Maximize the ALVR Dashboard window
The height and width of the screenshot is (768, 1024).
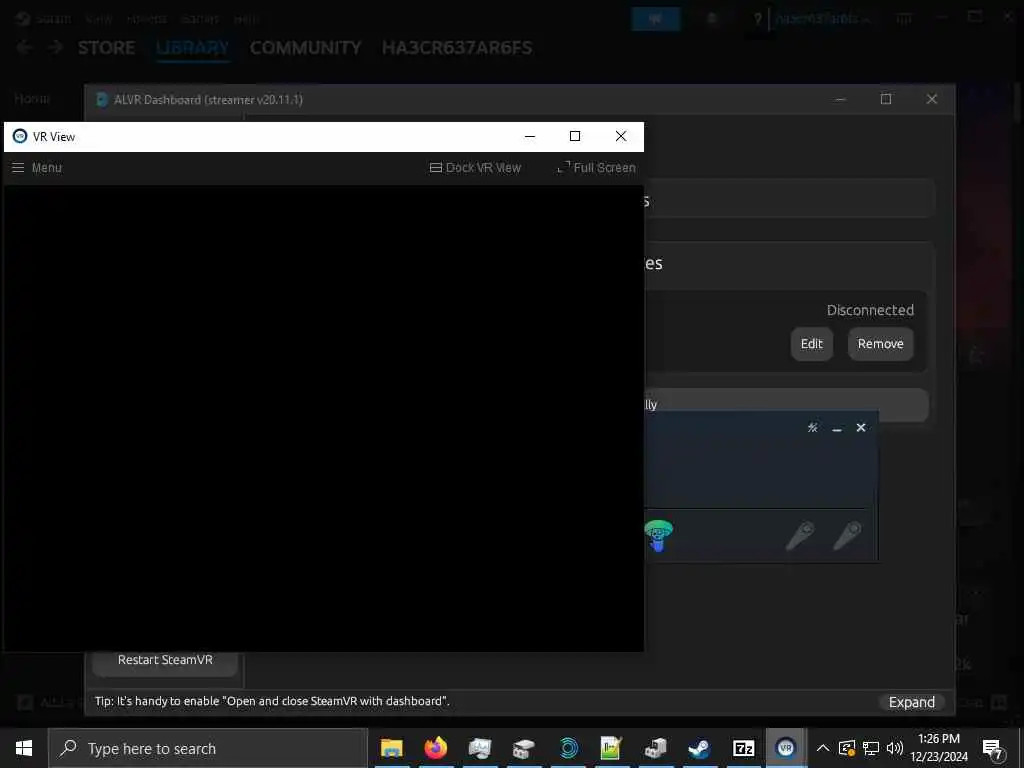click(x=886, y=99)
